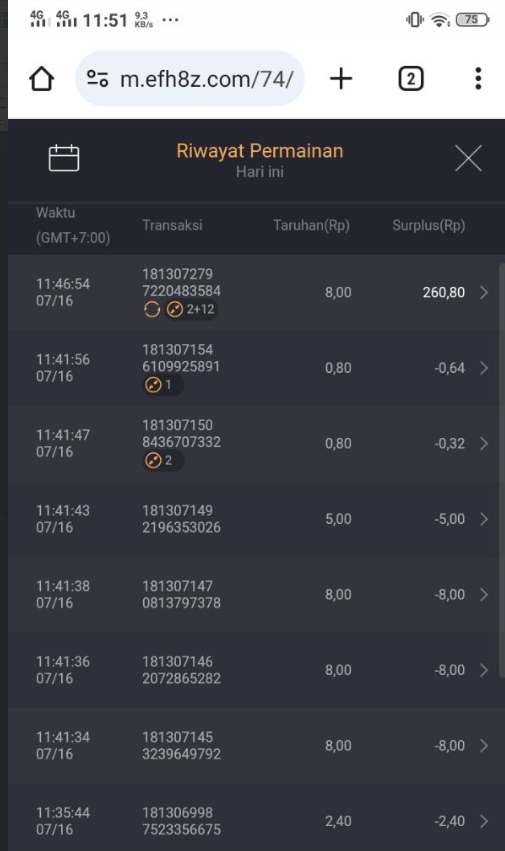This screenshot has height=851, width=505.
Task: Tap the browser home icon
Action: point(41,79)
